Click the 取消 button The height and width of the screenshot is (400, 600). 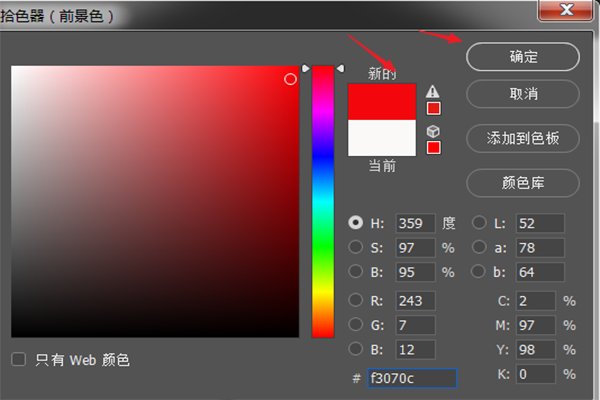[x=523, y=94]
